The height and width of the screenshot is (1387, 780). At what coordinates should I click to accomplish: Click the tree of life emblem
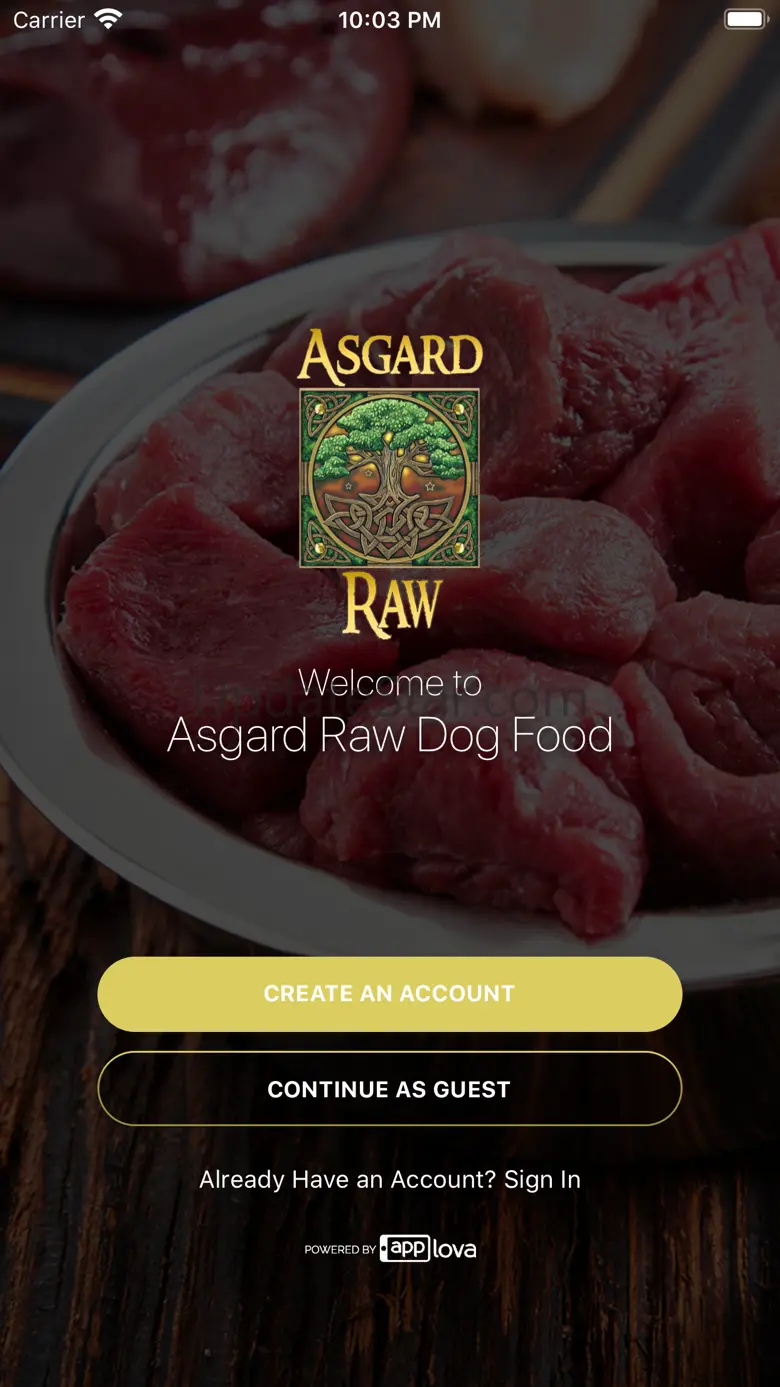pyautogui.click(x=390, y=478)
